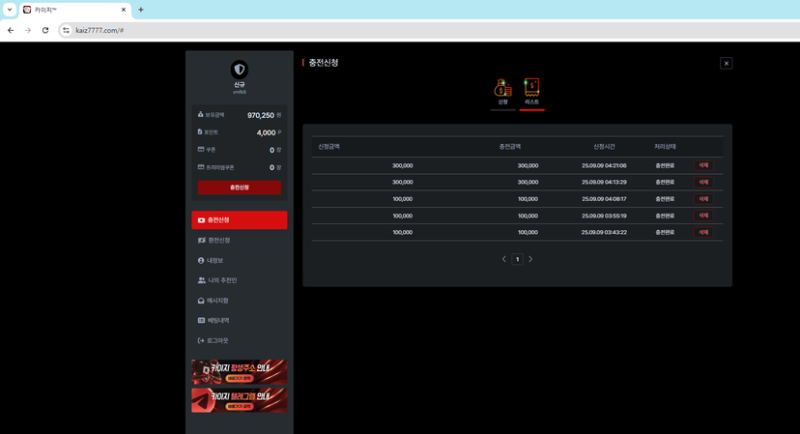This screenshot has height=434, width=800.
Task: Click the browser back arrow
Action: pyautogui.click(x=10, y=30)
